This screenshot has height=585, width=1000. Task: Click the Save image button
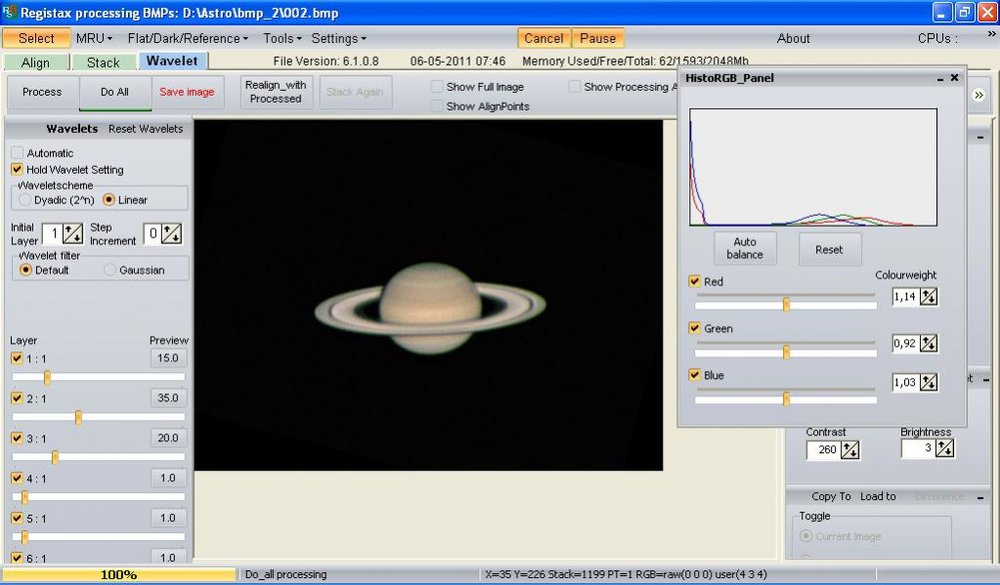pyautogui.click(x=187, y=92)
